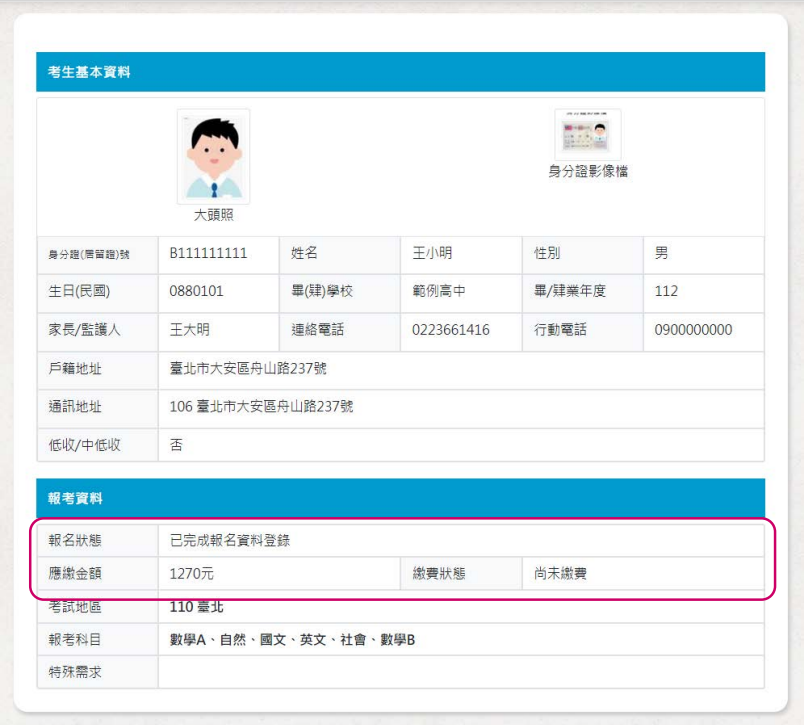The image size is (804, 725).
Task: Click the exam area 110 臺北
Action: click(196, 607)
